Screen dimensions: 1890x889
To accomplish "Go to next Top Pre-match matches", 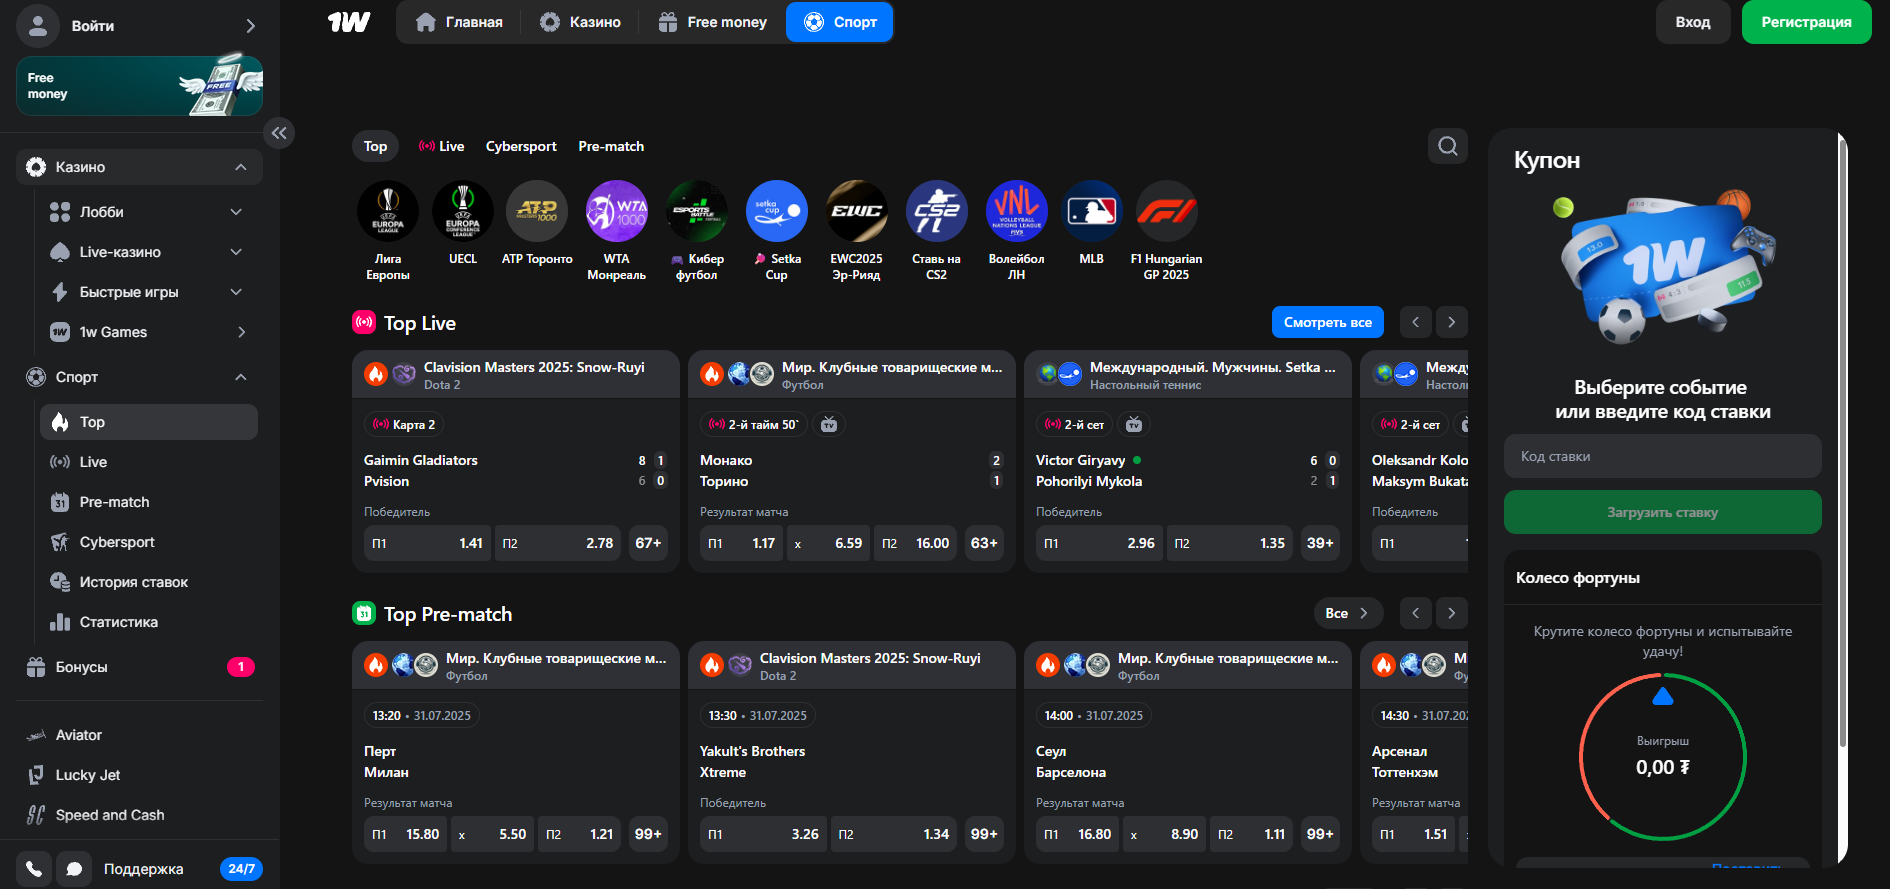I will 1452,613.
